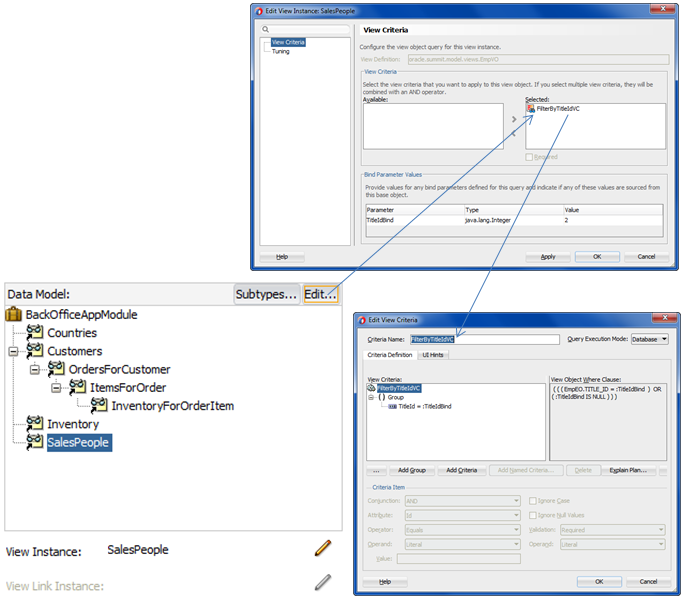Image resolution: width=685 pixels, height=601 pixels.
Task: Click the FilterByTitleIdVC icon in Selected list
Action: 531,108
